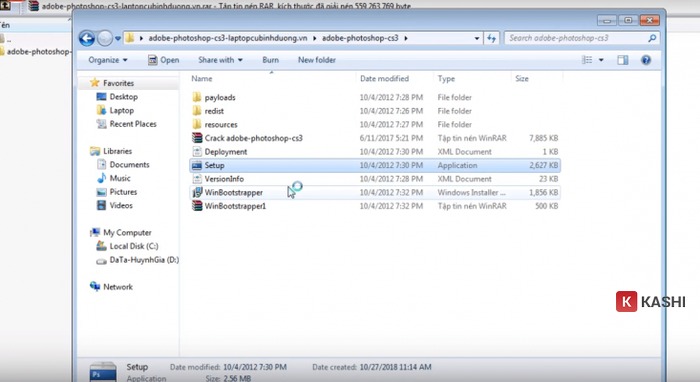Create a New folder
The height and width of the screenshot is (382, 700).
click(x=317, y=60)
